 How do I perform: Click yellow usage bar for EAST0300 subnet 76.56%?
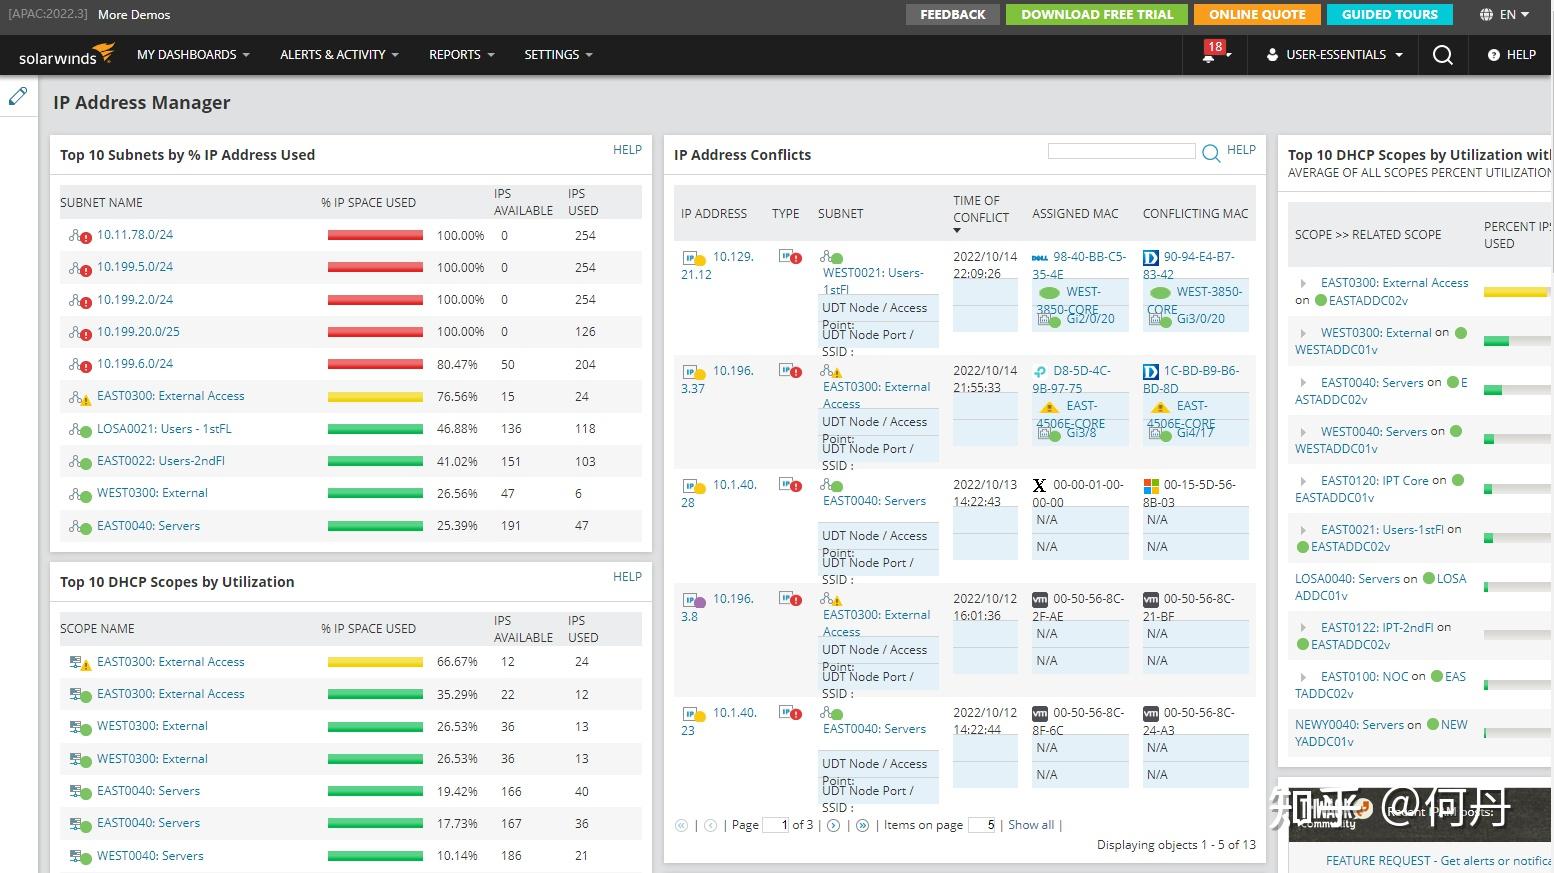click(x=375, y=397)
